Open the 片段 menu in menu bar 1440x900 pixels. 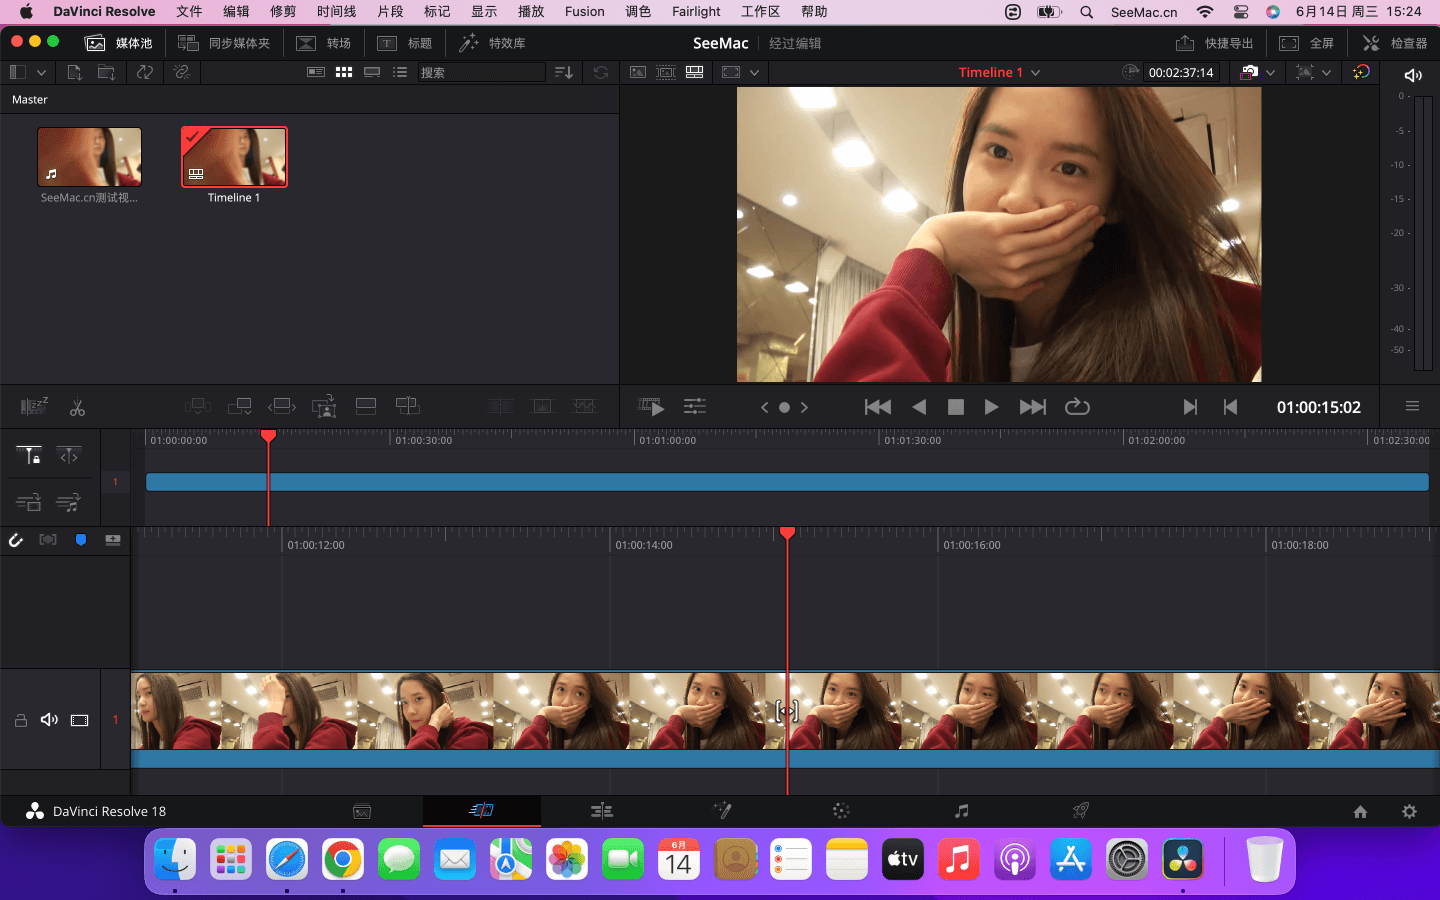(x=390, y=12)
